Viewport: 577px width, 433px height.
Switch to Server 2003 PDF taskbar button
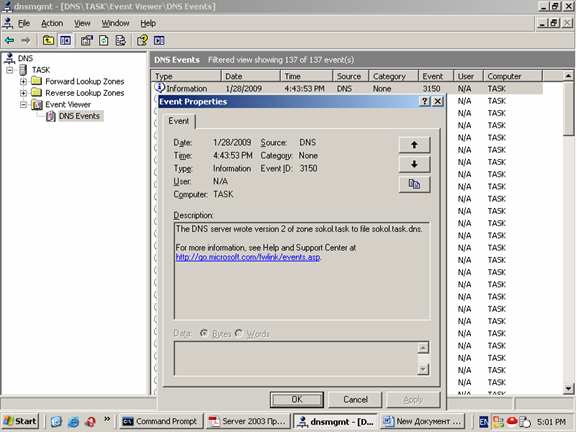coord(248,421)
